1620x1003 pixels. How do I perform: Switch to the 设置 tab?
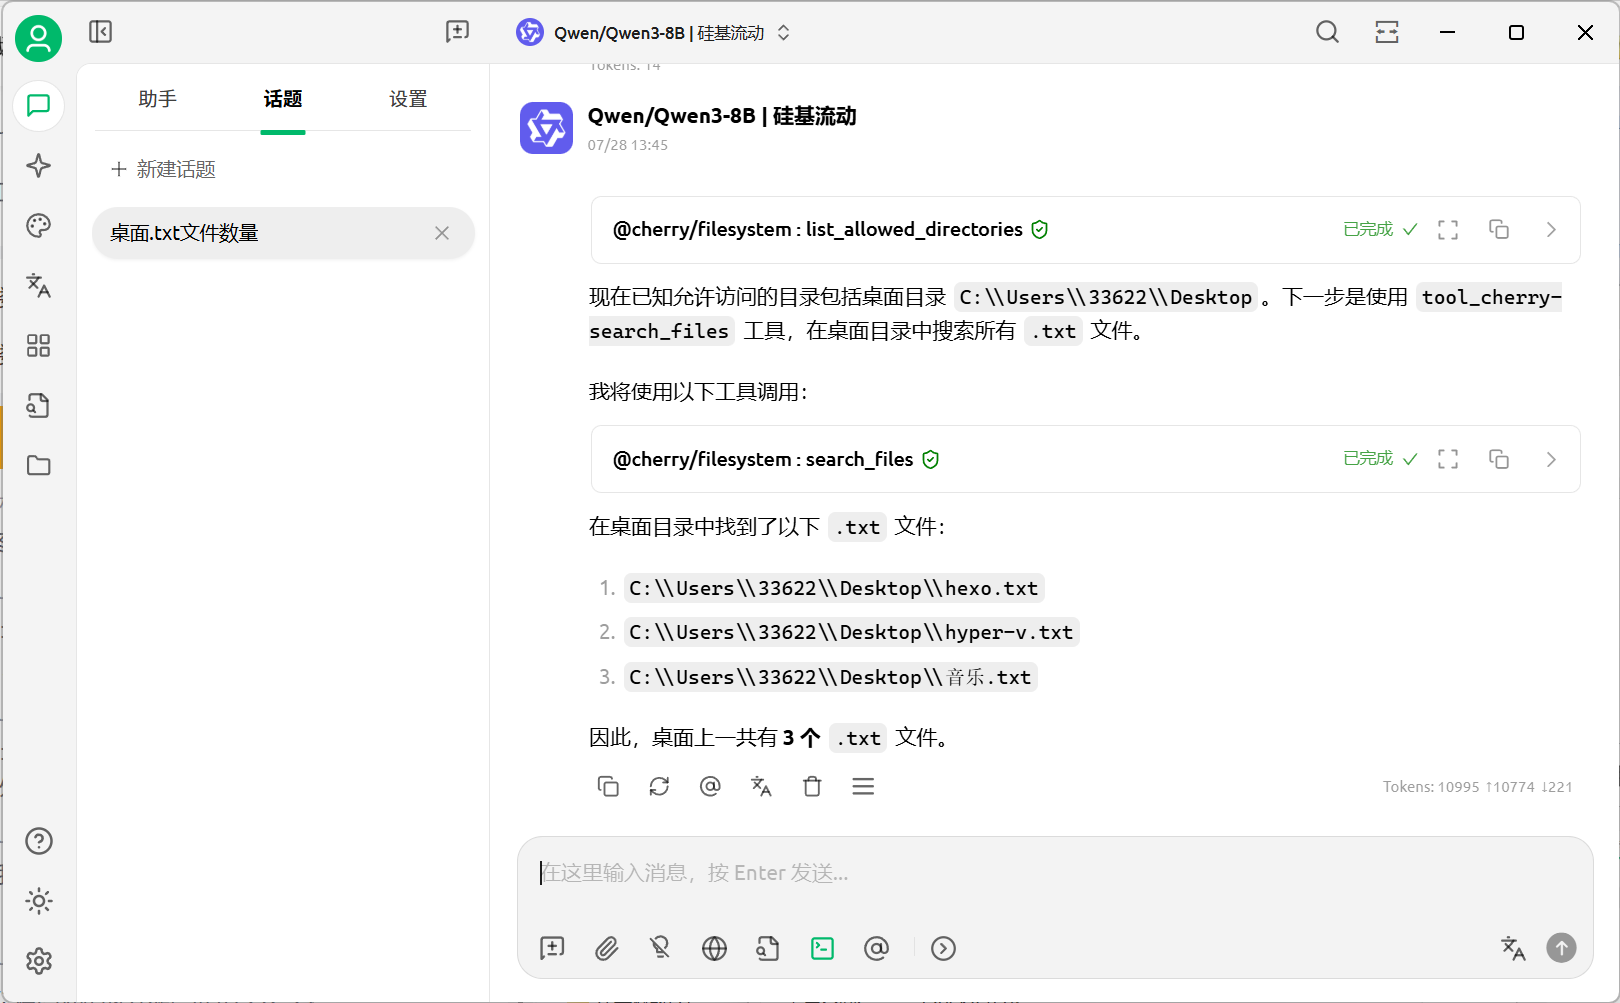click(408, 99)
